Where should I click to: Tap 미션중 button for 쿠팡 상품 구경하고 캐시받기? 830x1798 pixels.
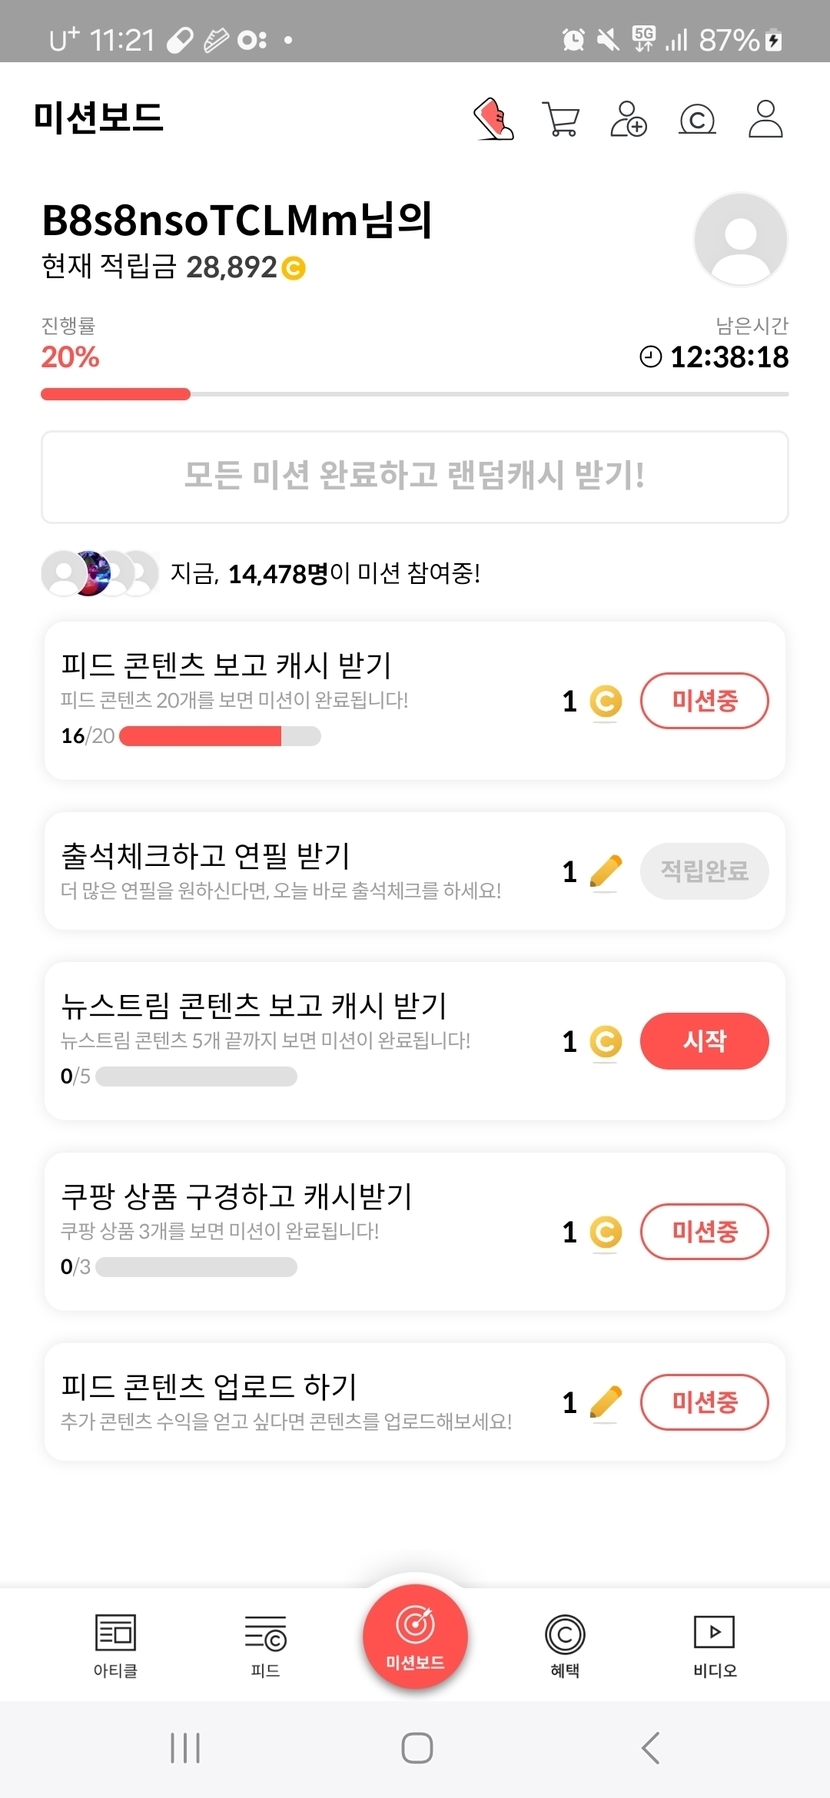(x=704, y=1231)
